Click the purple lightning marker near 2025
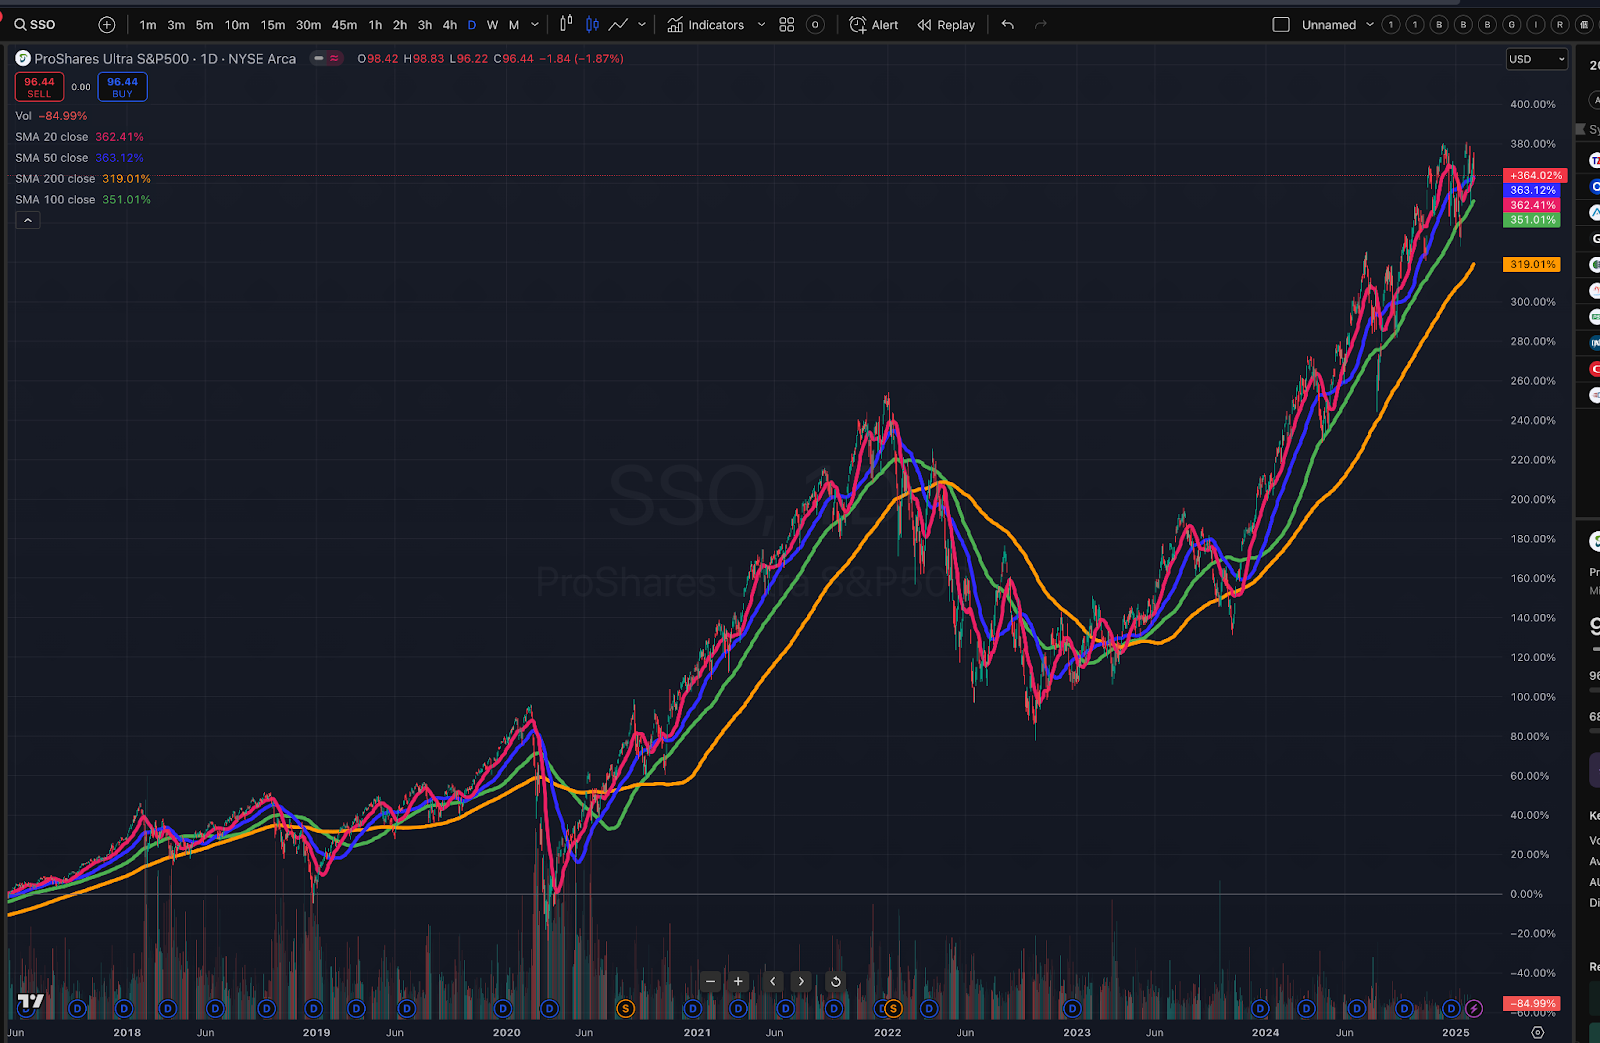Viewport: 1600px width, 1043px height. 1474,1008
